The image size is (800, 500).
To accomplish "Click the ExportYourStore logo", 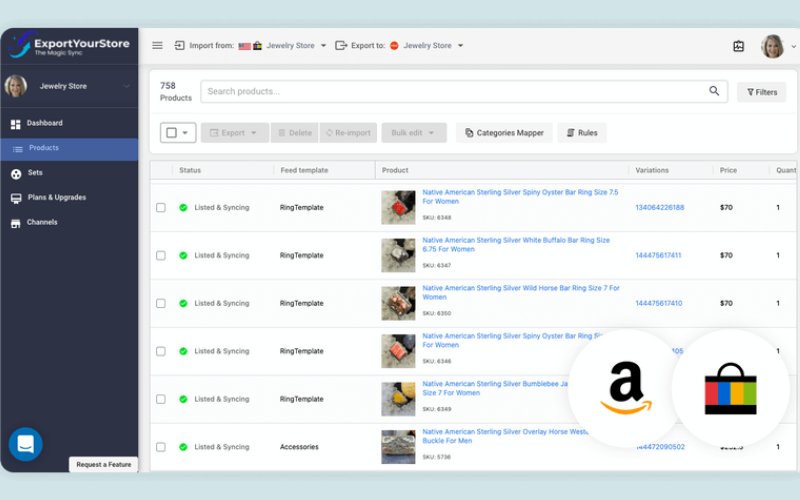I will [x=69, y=45].
